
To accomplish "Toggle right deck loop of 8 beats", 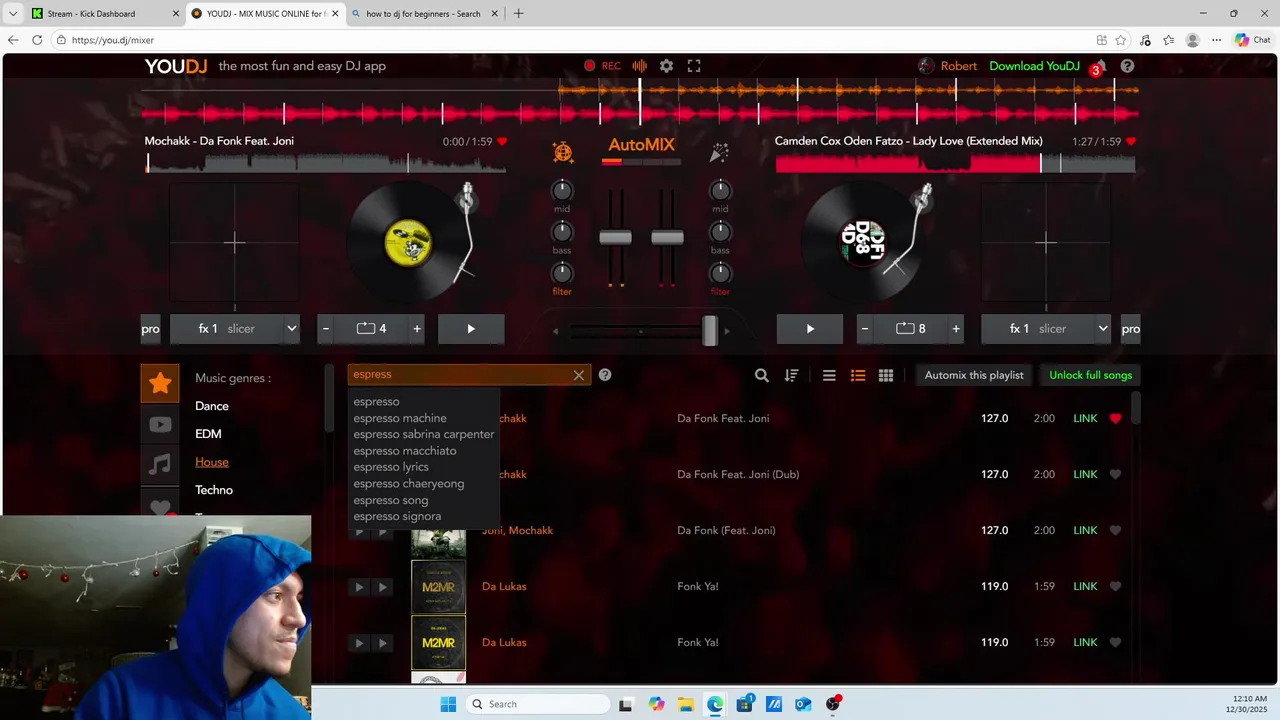I will pos(910,328).
